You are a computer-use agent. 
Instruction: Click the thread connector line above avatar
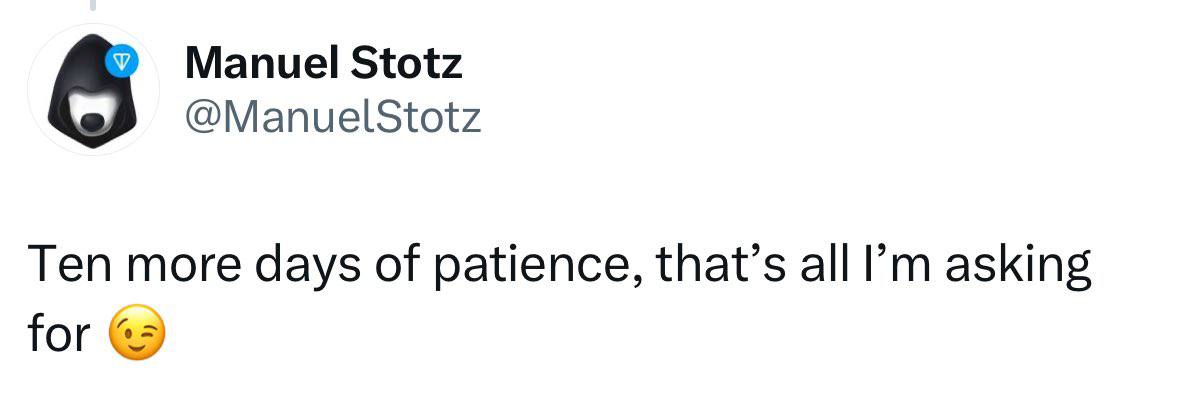pyautogui.click(x=93, y=5)
